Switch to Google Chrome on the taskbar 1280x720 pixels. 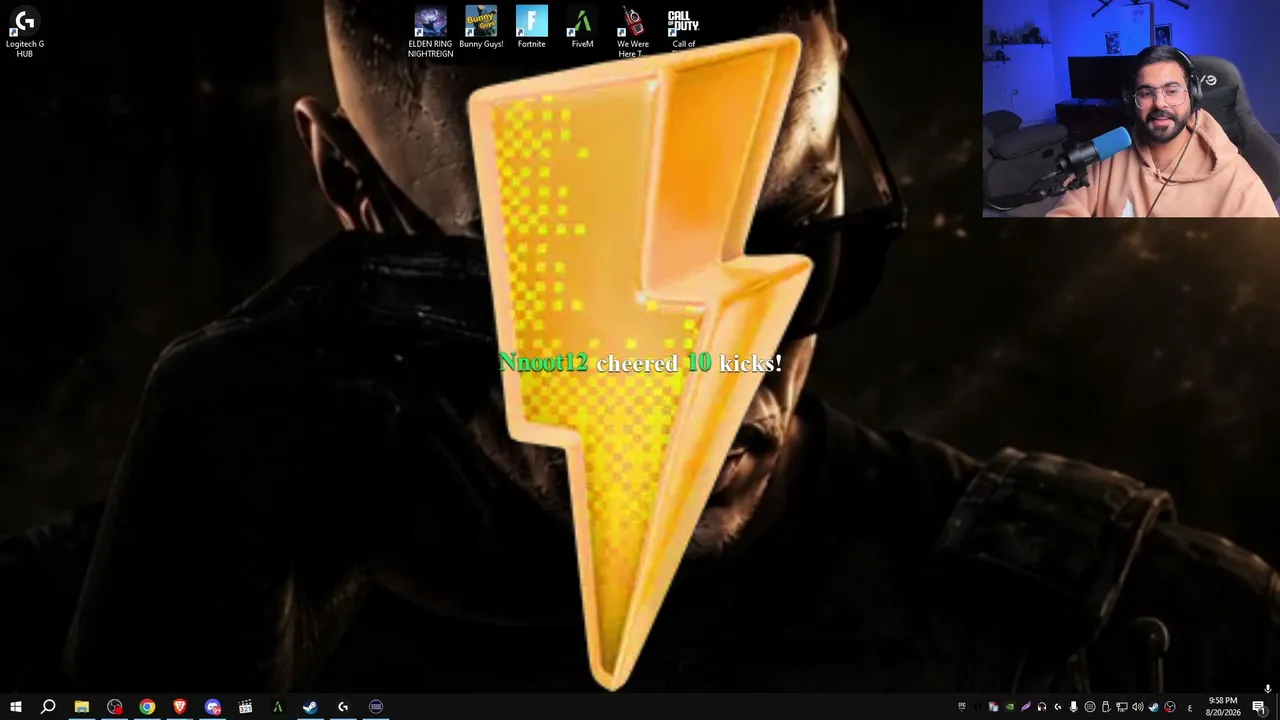pyautogui.click(x=147, y=707)
